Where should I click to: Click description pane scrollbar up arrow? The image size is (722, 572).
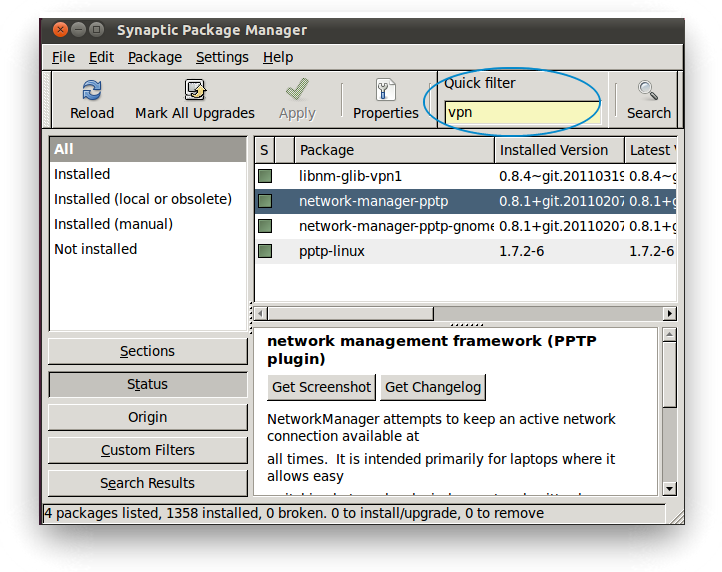[670, 334]
